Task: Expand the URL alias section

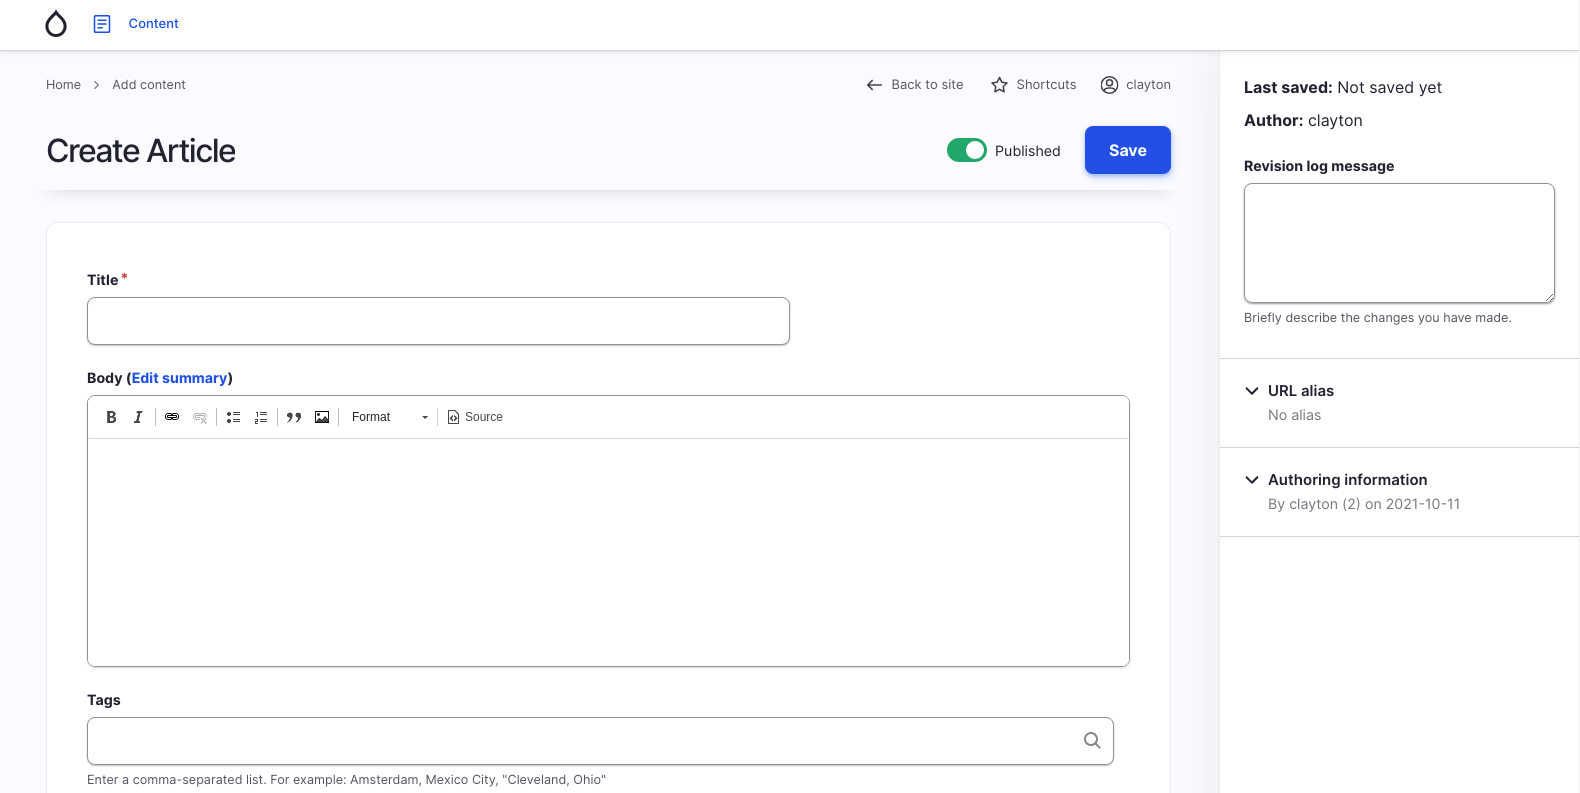Action: point(1300,391)
